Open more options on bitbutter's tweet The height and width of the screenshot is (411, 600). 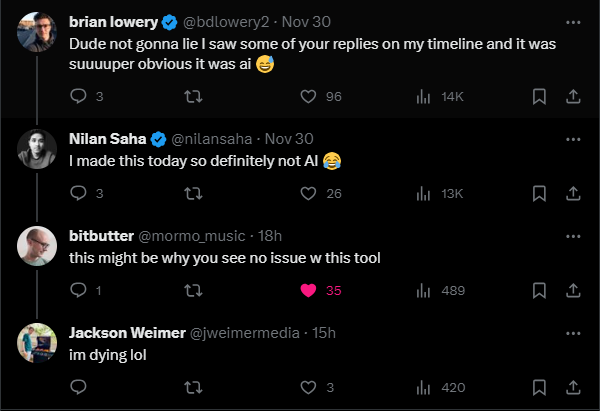573,235
